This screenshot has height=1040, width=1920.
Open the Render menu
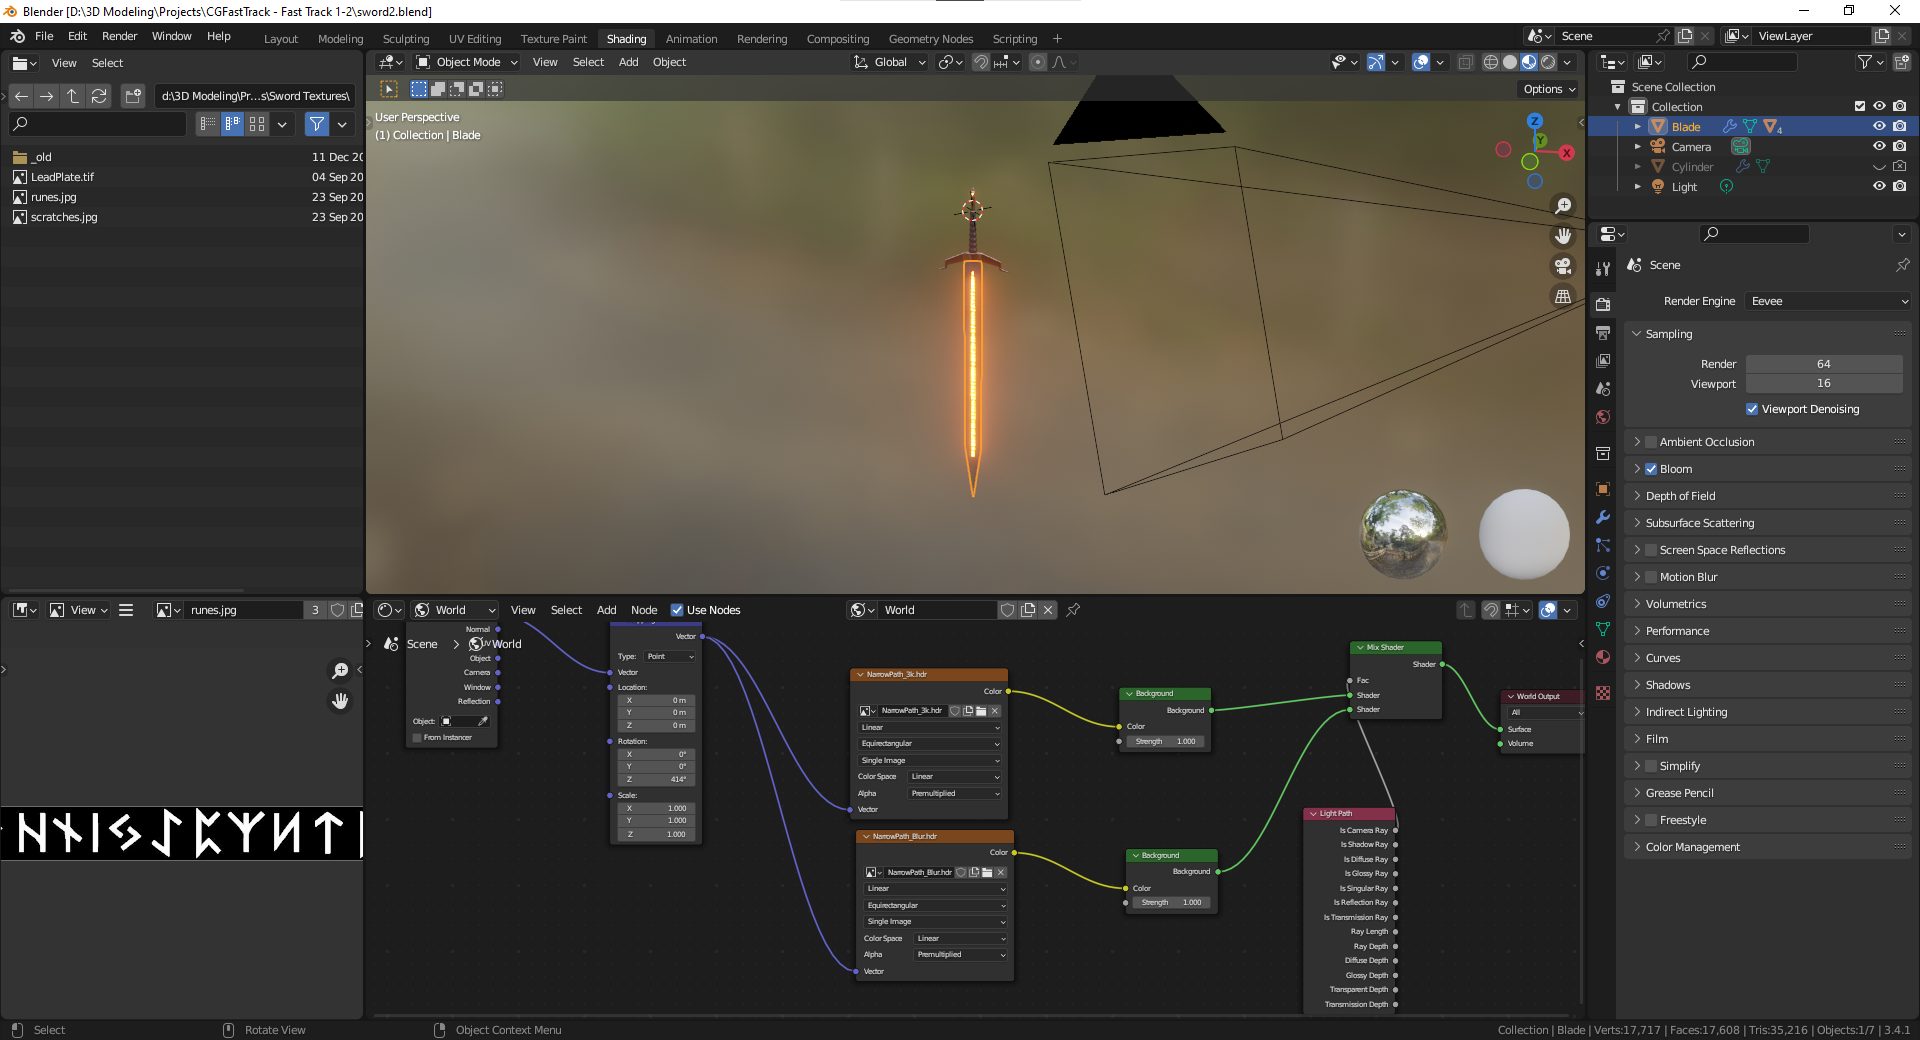coord(119,36)
